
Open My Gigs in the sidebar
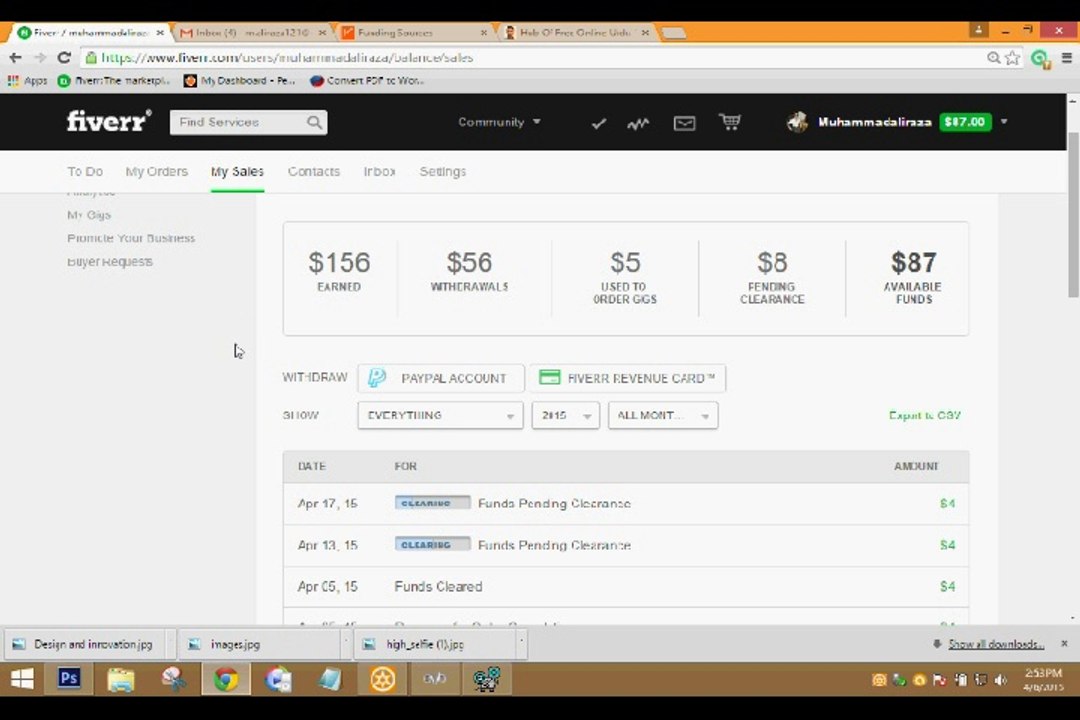point(89,215)
